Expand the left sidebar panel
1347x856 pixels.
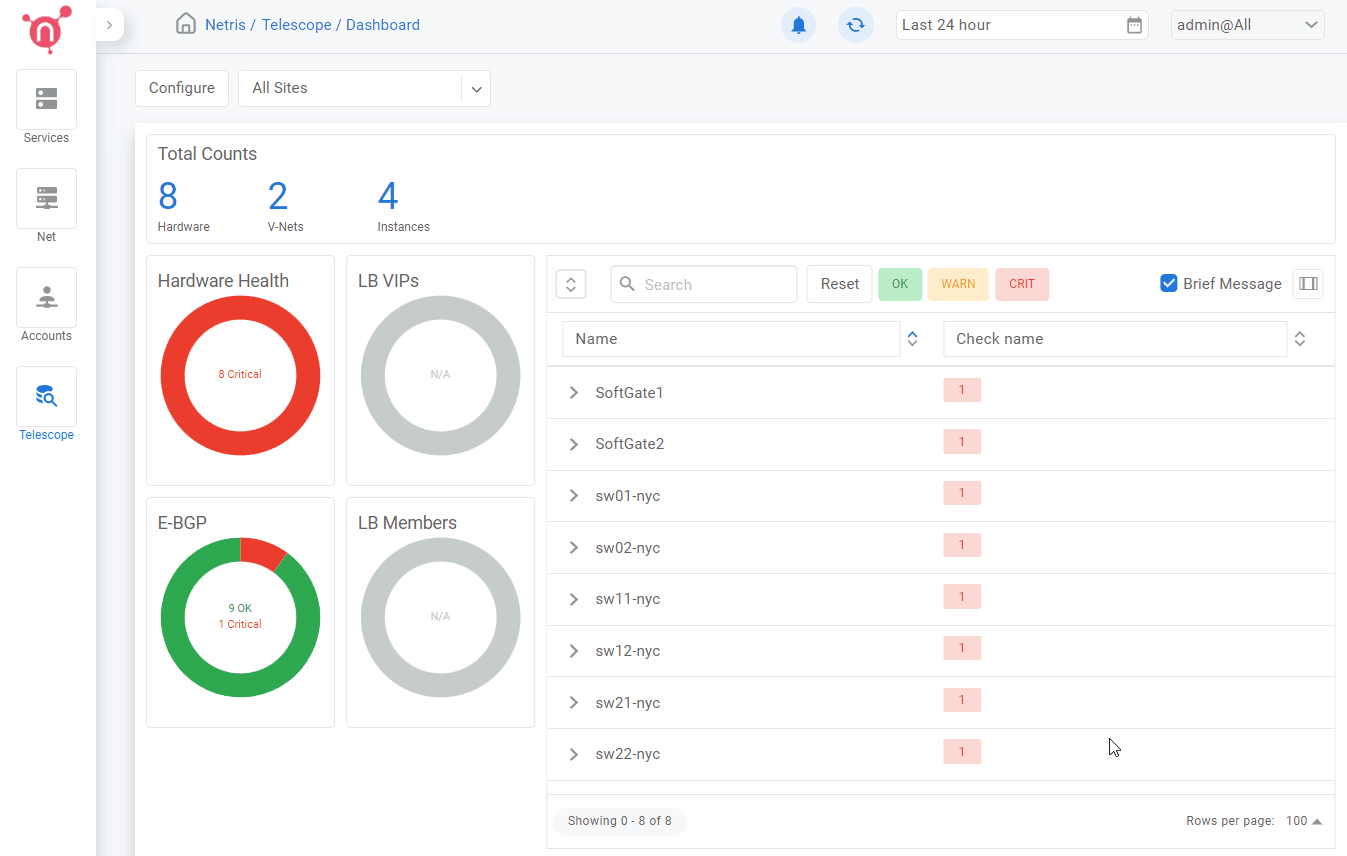109,25
